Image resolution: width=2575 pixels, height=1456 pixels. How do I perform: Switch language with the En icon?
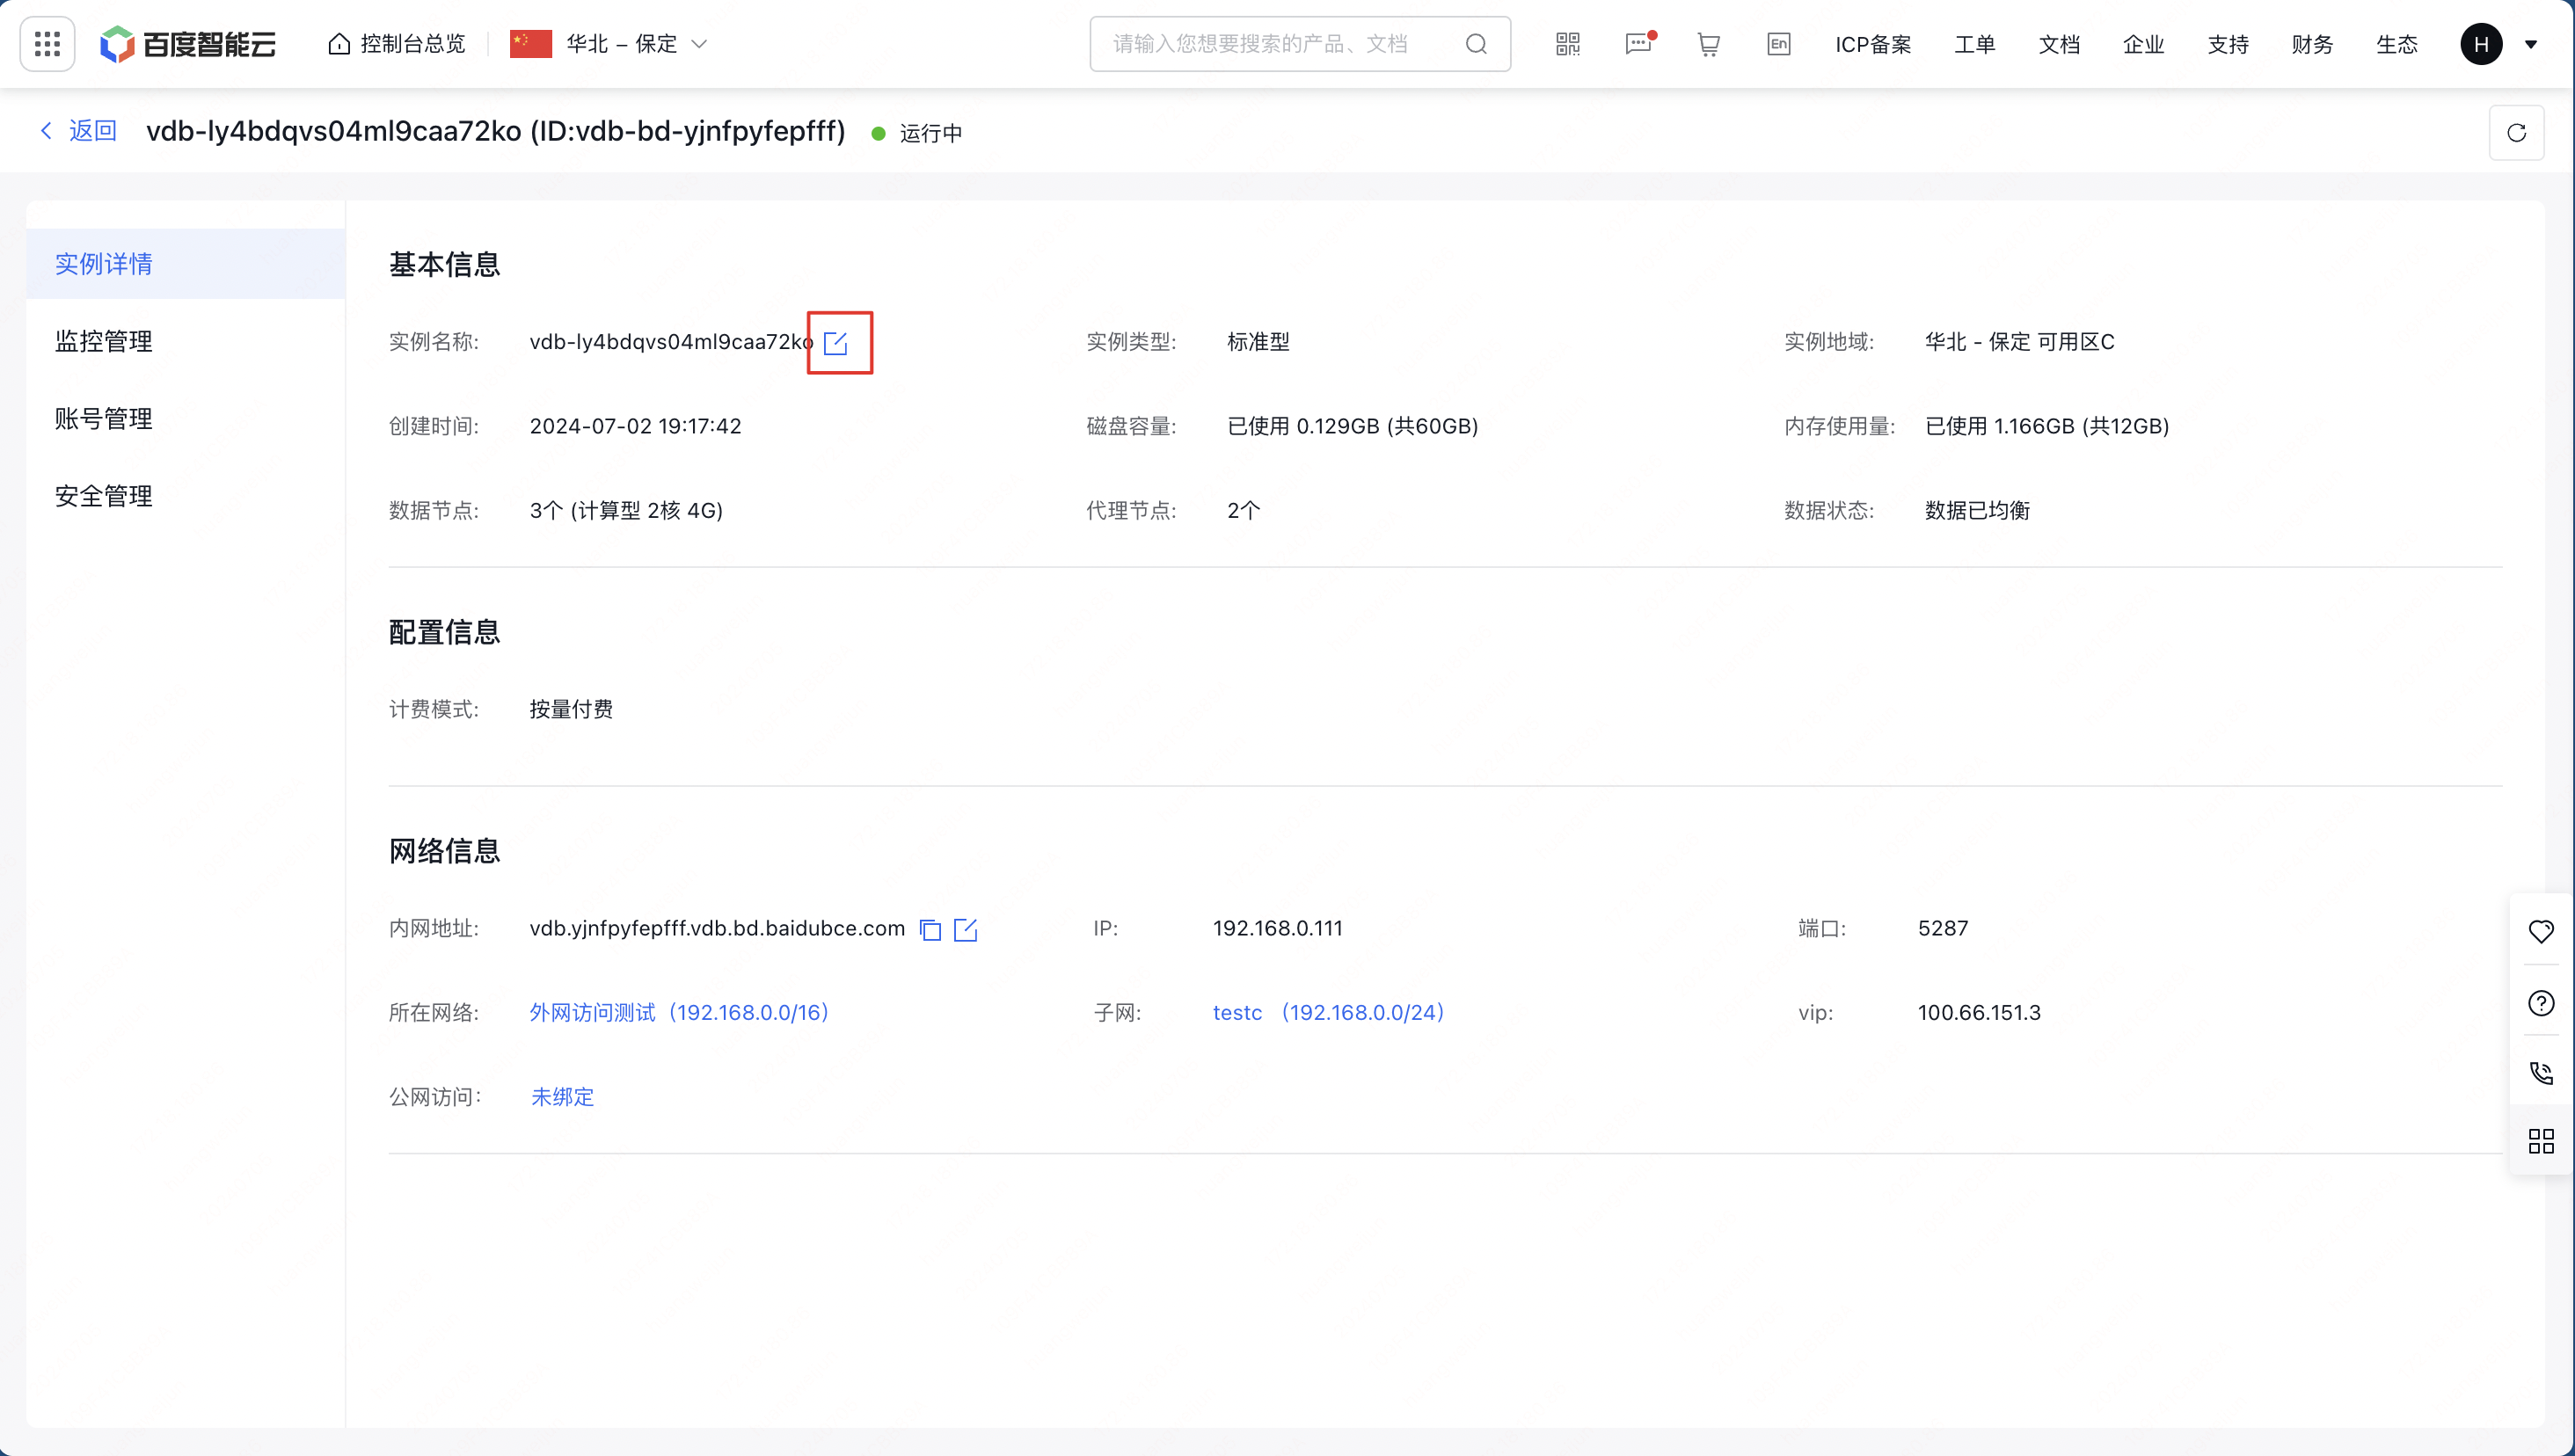pos(1778,44)
